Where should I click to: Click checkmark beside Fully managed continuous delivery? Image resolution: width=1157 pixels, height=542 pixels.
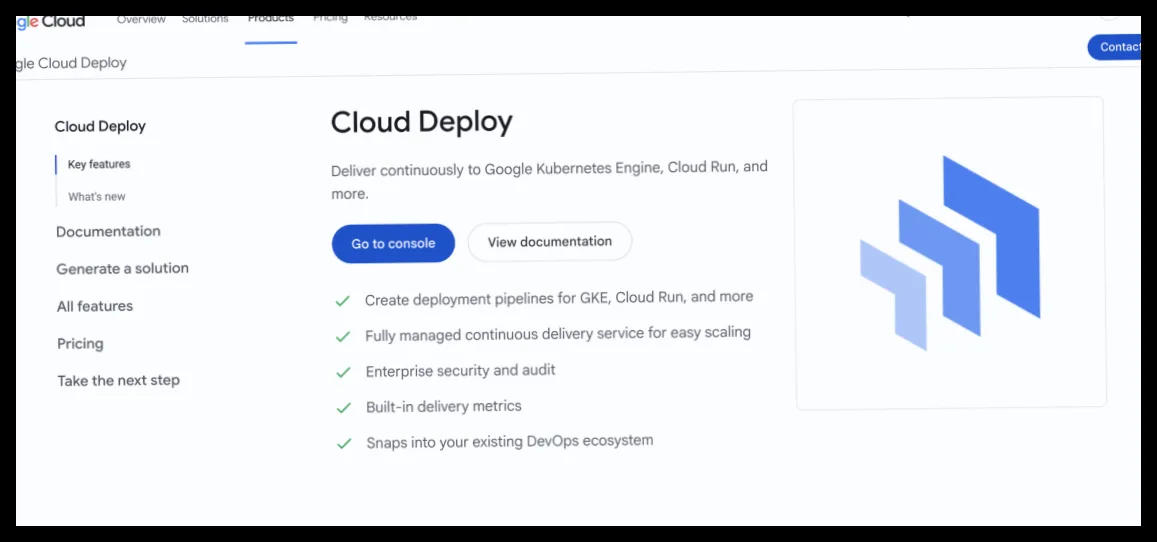[342, 336]
